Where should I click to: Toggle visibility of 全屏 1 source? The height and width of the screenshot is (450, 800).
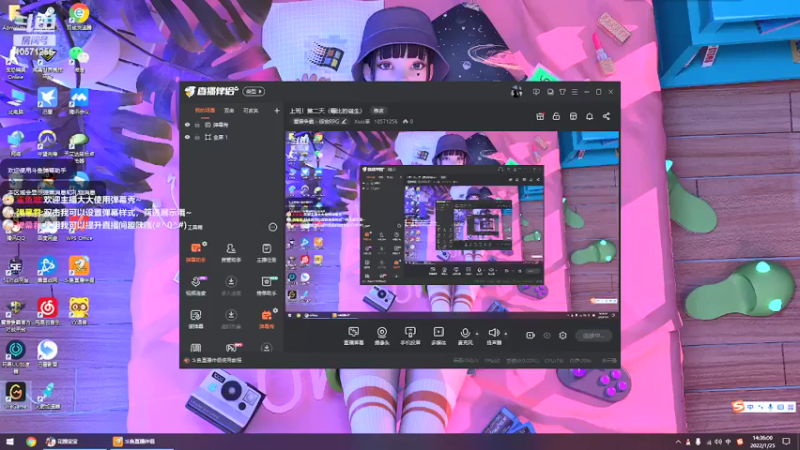pos(187,137)
